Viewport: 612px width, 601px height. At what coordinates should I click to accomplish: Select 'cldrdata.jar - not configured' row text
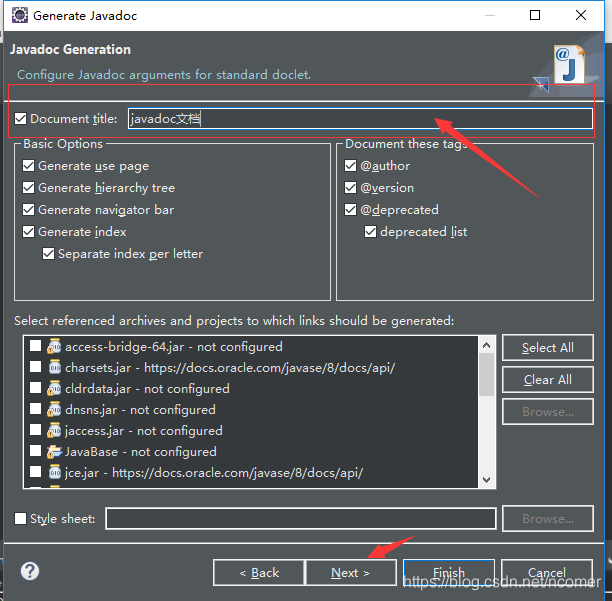click(147, 389)
